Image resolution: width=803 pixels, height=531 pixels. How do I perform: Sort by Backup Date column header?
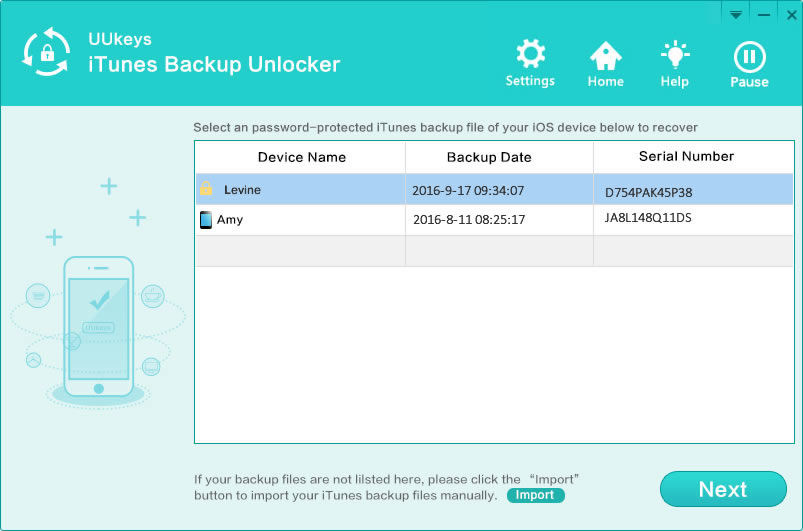(x=489, y=157)
